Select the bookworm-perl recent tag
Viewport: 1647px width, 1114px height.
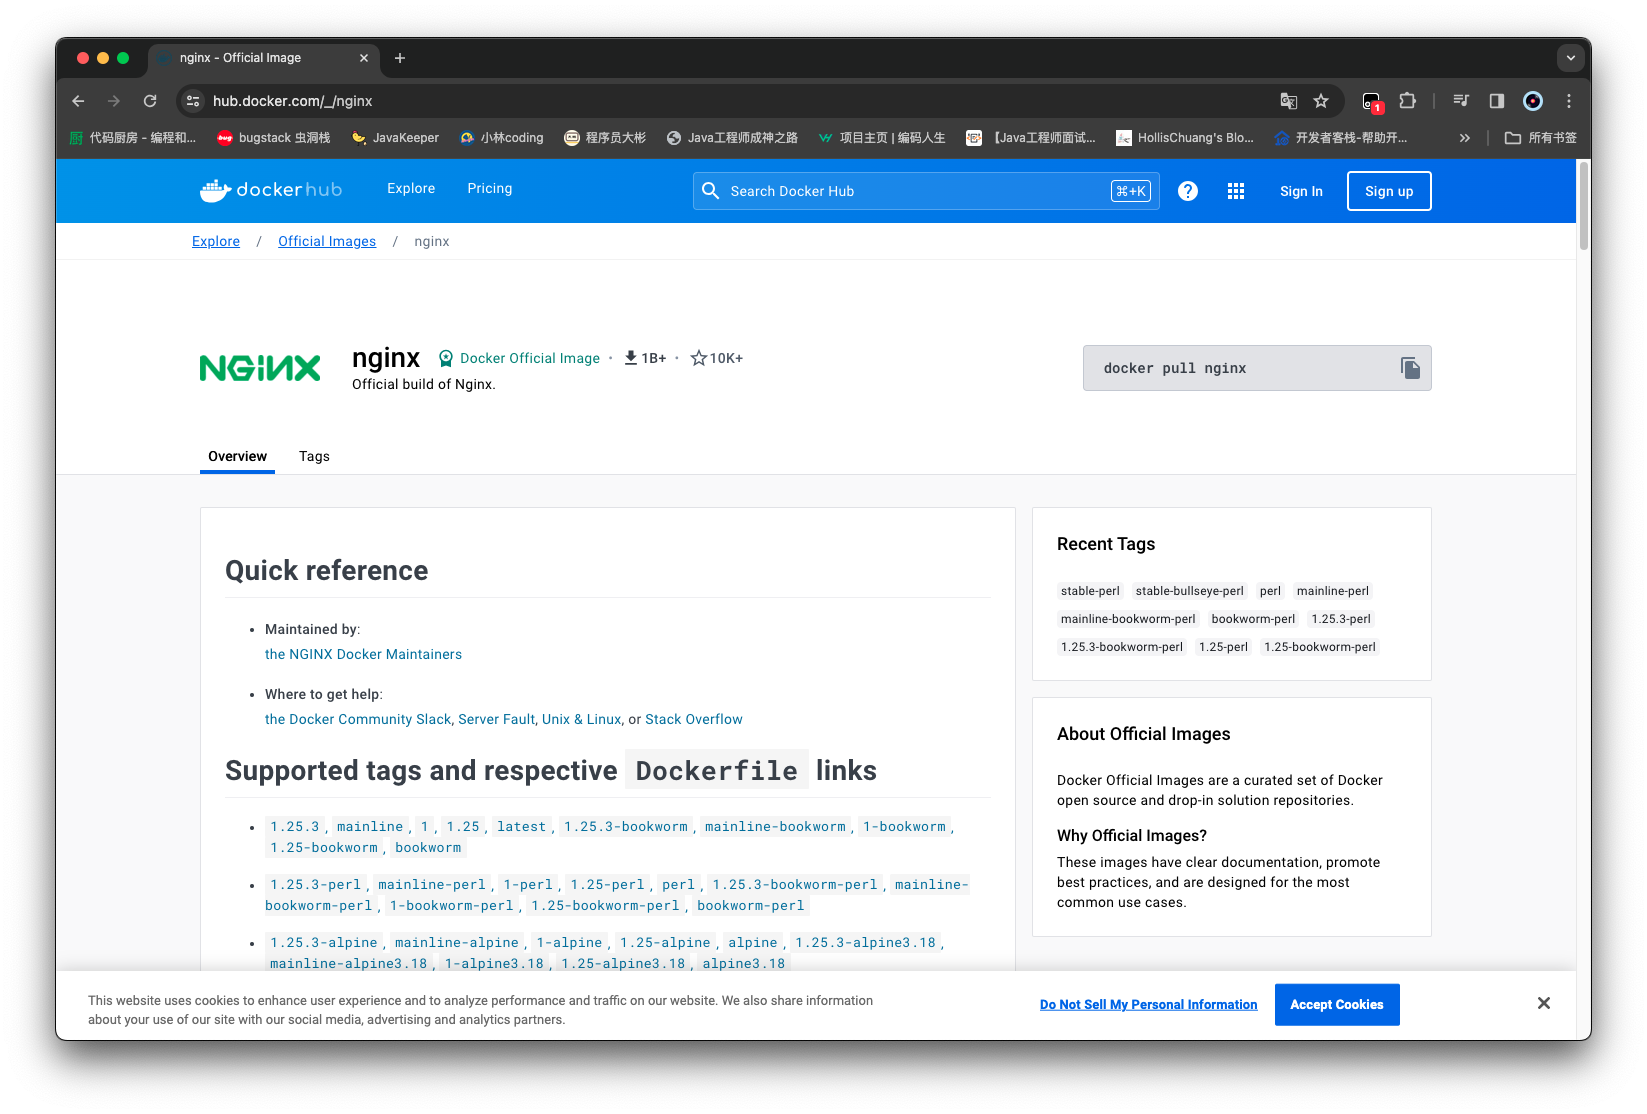point(1253,619)
